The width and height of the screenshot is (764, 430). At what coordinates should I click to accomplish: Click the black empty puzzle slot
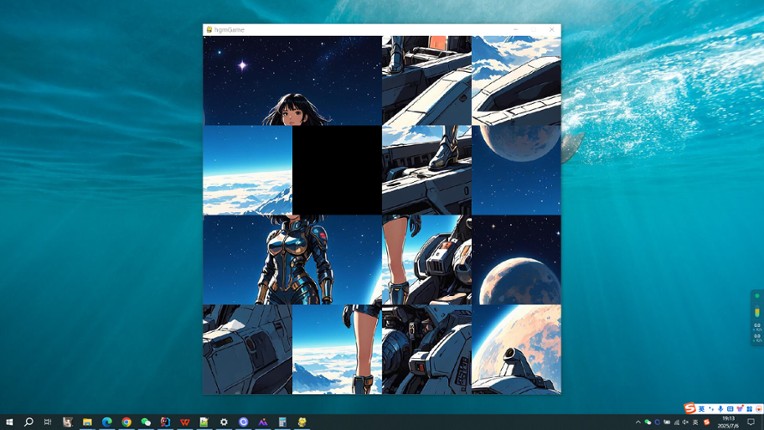[337, 170]
